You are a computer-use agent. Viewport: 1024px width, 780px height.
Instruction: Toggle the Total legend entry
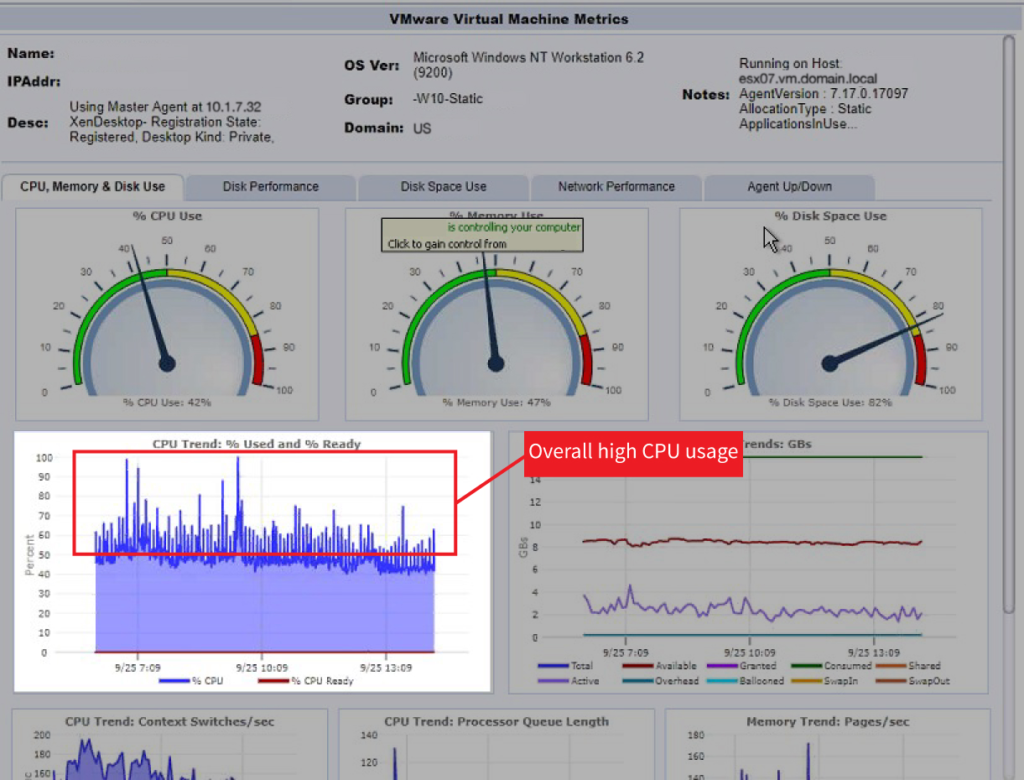(x=565, y=666)
